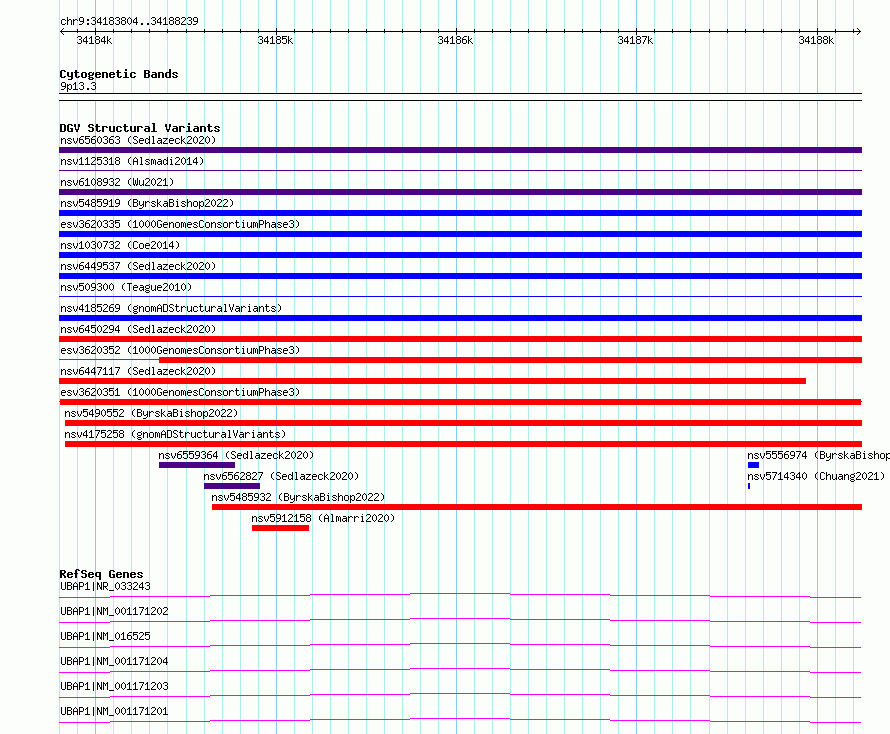This screenshot has height=734, width=890.
Task: Click esv3620351 (1000GenomesConsortiumPhase3) label
Action: (180, 392)
